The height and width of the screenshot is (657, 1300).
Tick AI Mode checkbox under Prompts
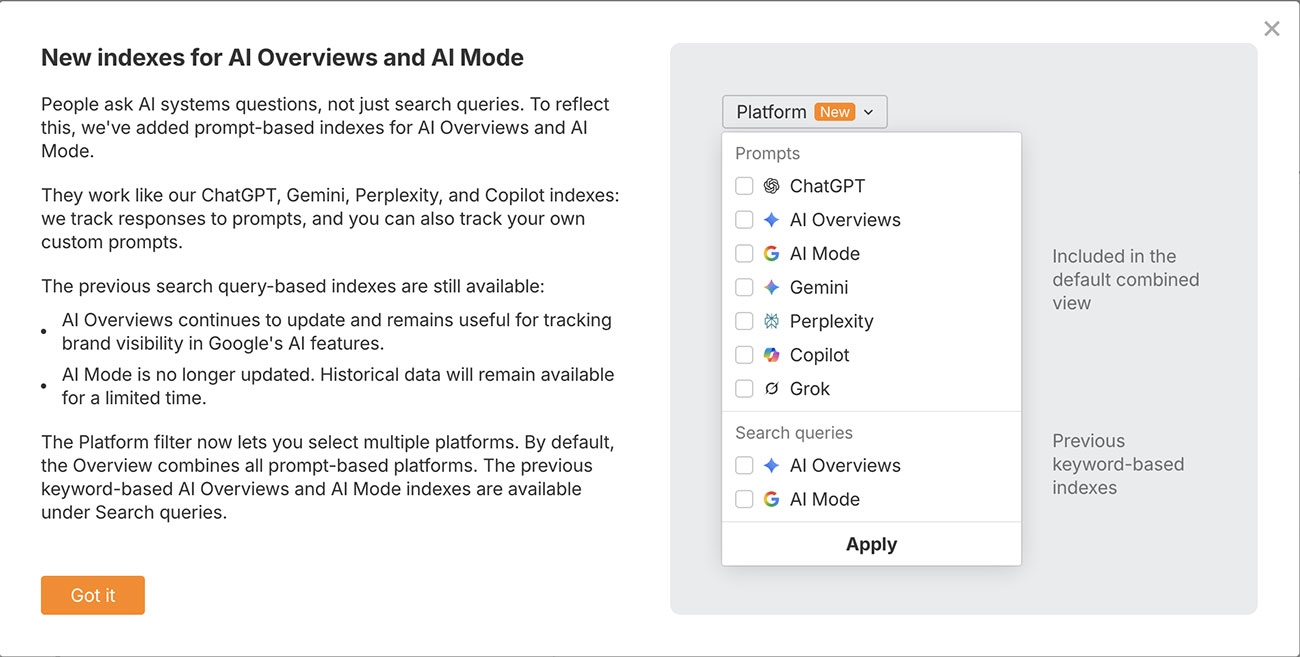click(744, 254)
